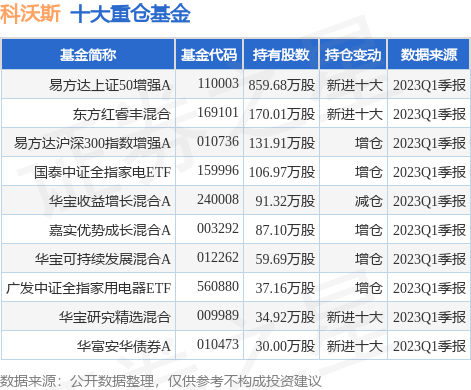Click the 持有股数 column header
This screenshot has width=471, height=390.
tap(281, 55)
